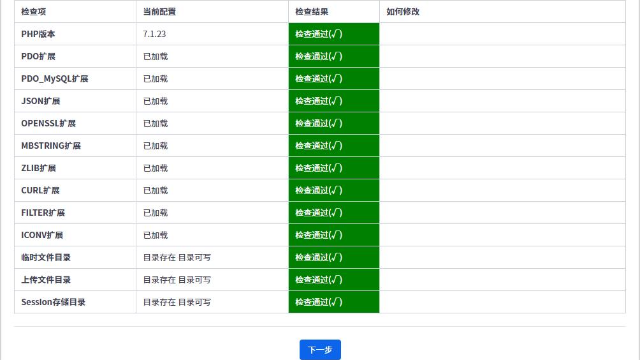
Task: Click the 如何修改 column header
Action: pyautogui.click(x=403, y=11)
